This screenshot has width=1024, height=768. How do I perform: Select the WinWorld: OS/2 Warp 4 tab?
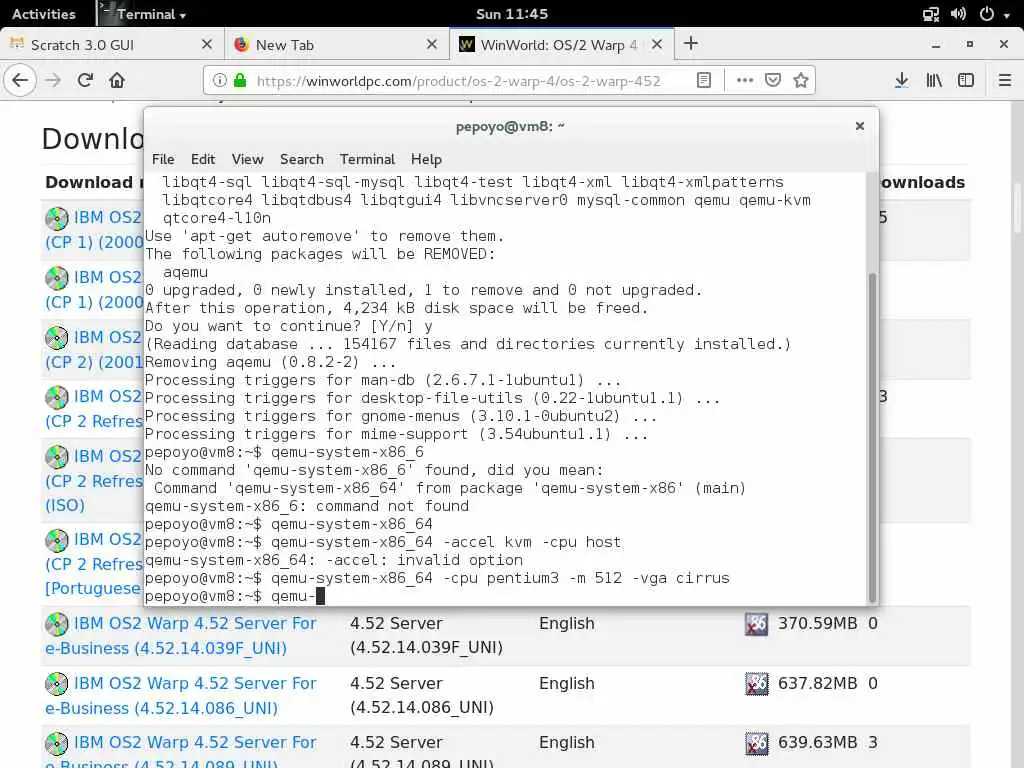562,44
